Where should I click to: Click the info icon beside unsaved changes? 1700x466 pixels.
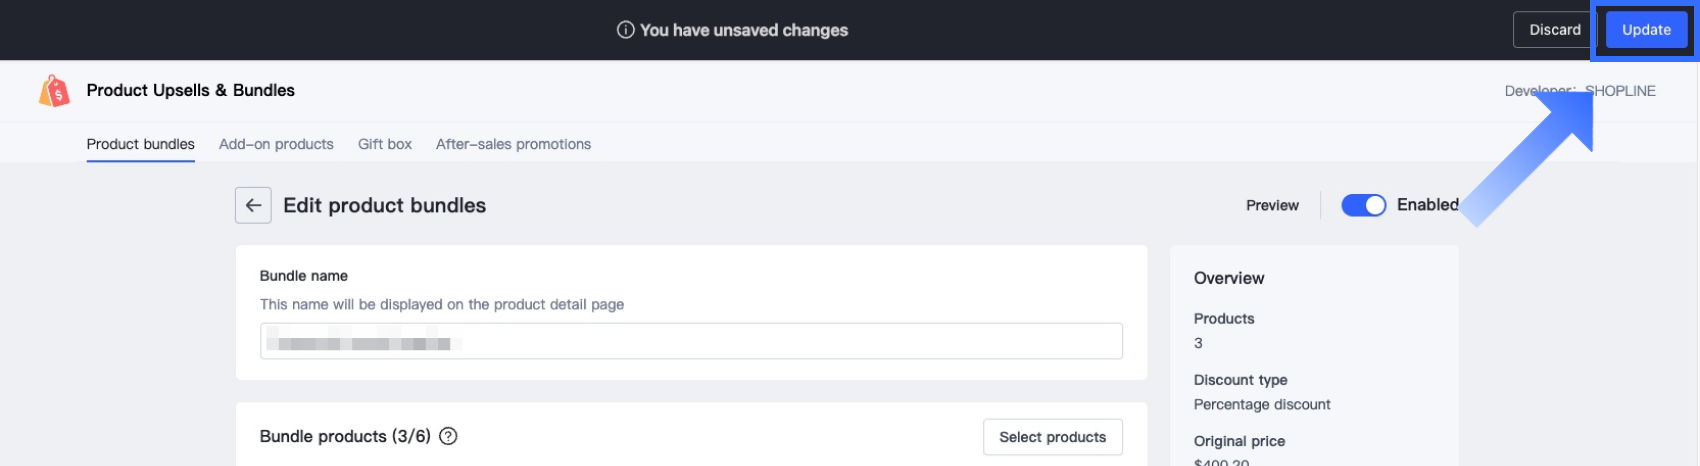point(625,30)
